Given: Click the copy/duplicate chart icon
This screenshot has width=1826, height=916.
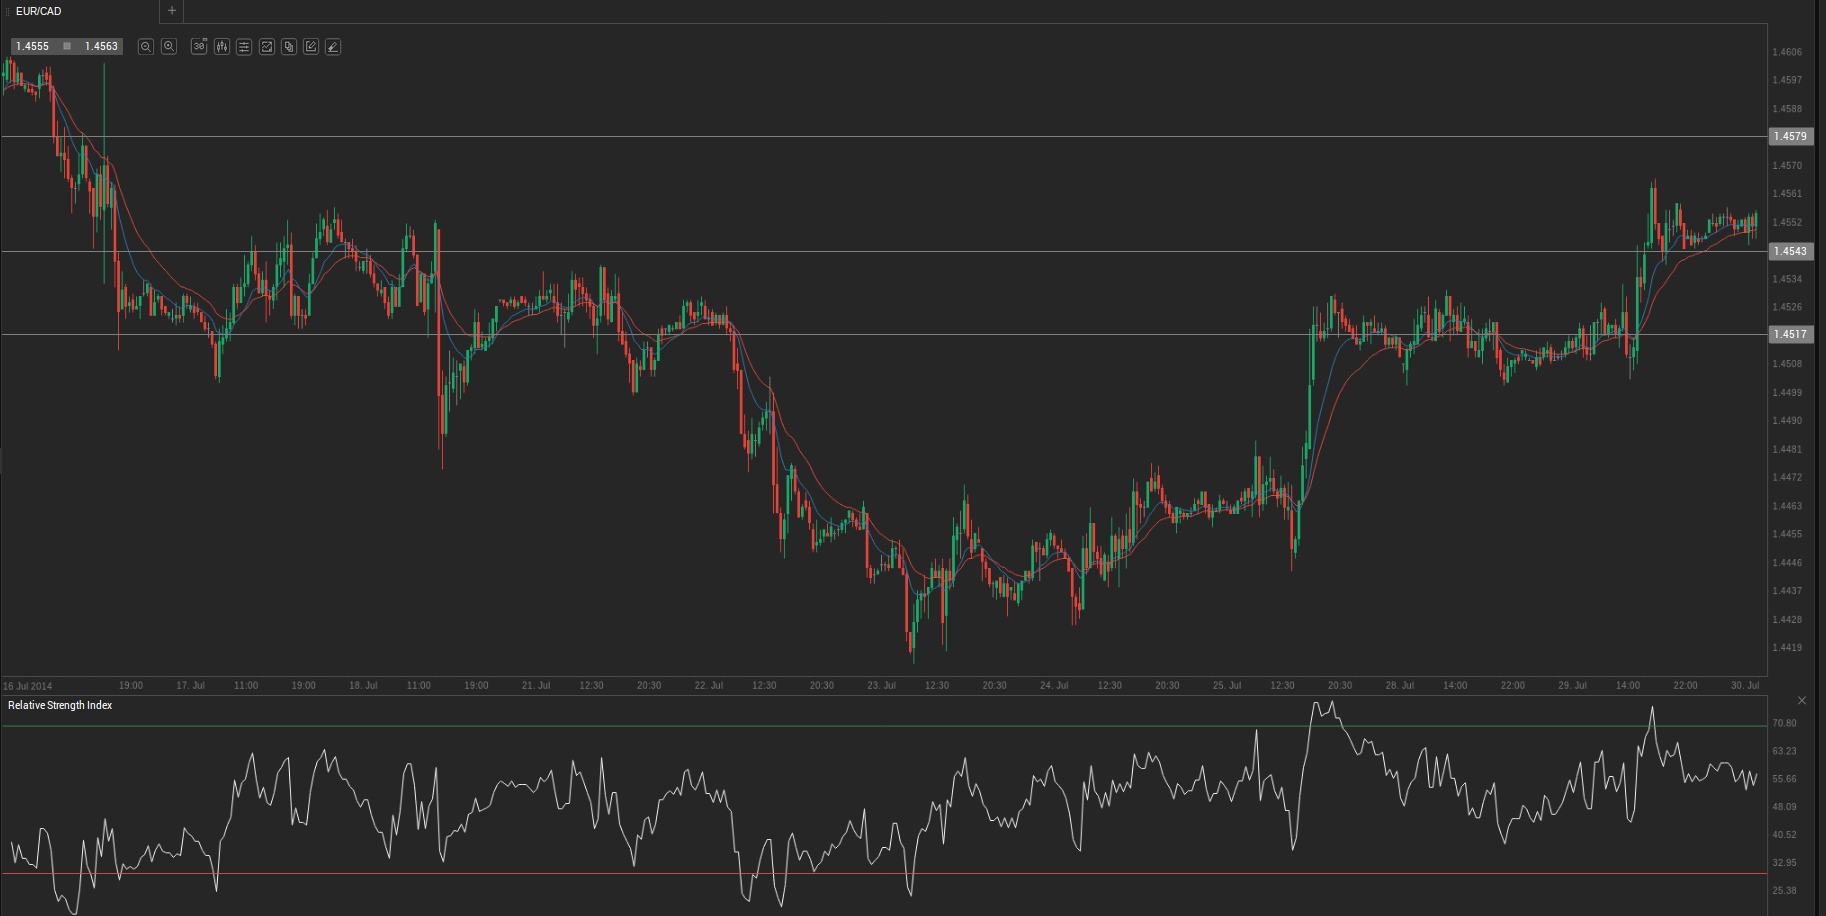Looking at the screenshot, I should (289, 47).
